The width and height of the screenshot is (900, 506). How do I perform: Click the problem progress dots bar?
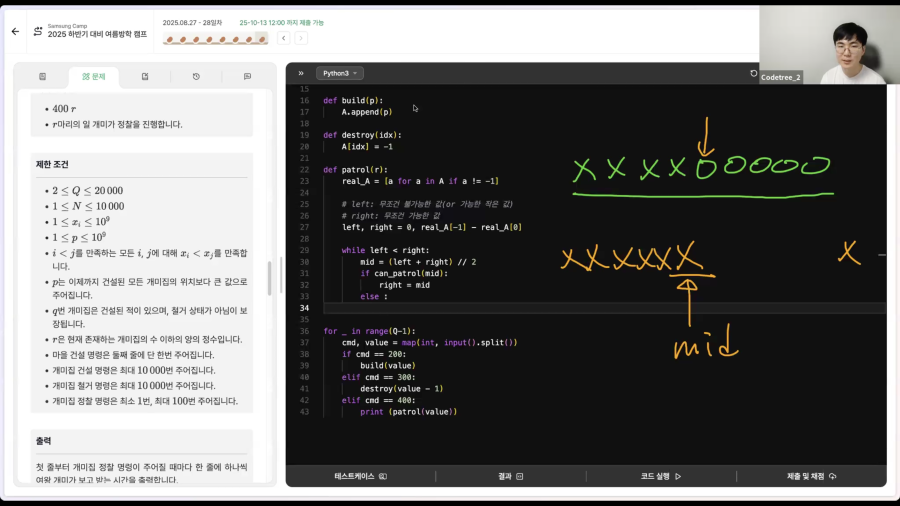click(x=215, y=39)
